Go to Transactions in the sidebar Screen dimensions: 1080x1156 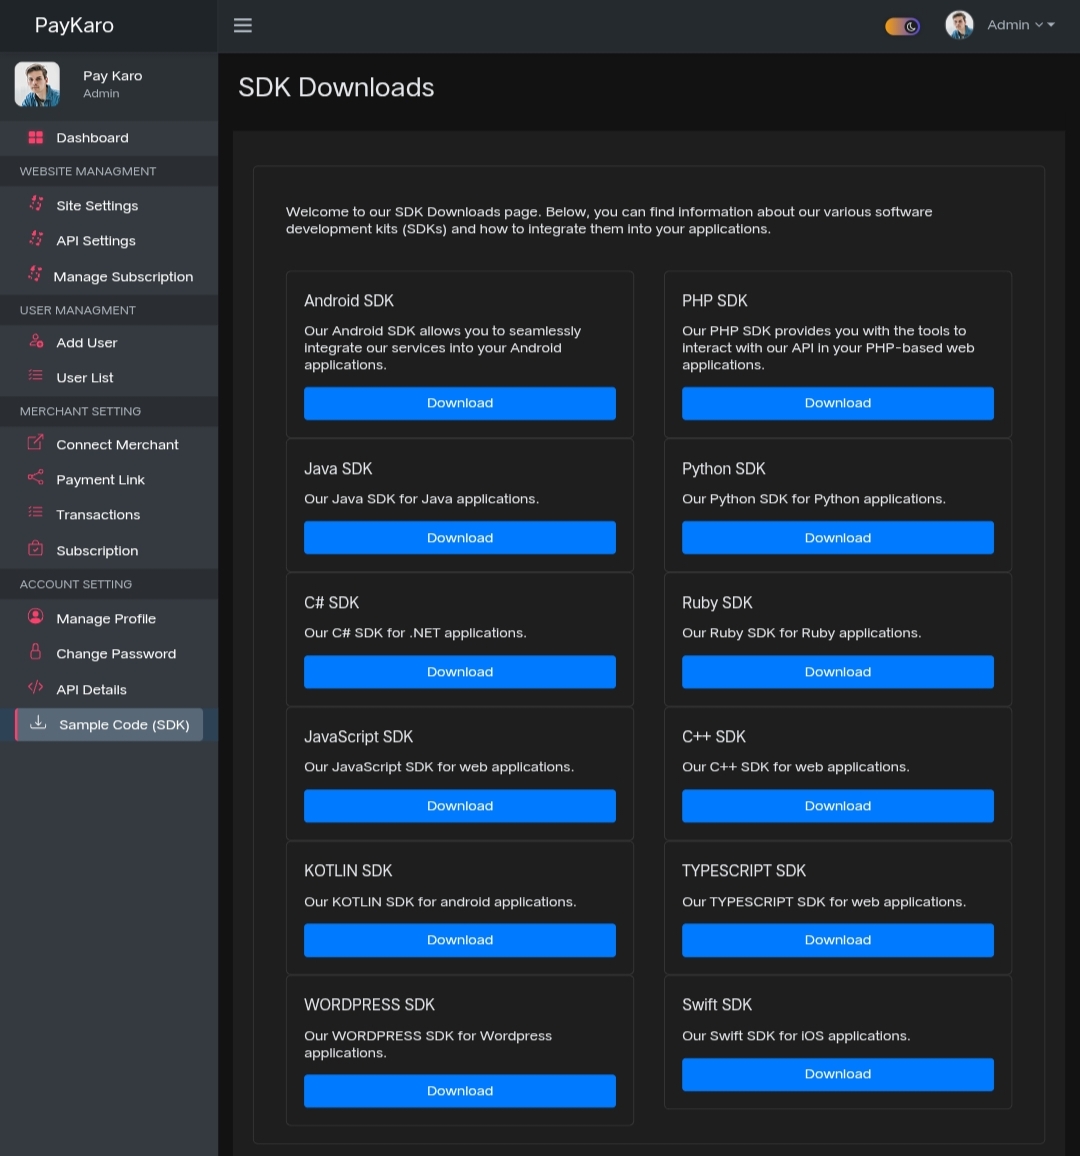tap(98, 515)
